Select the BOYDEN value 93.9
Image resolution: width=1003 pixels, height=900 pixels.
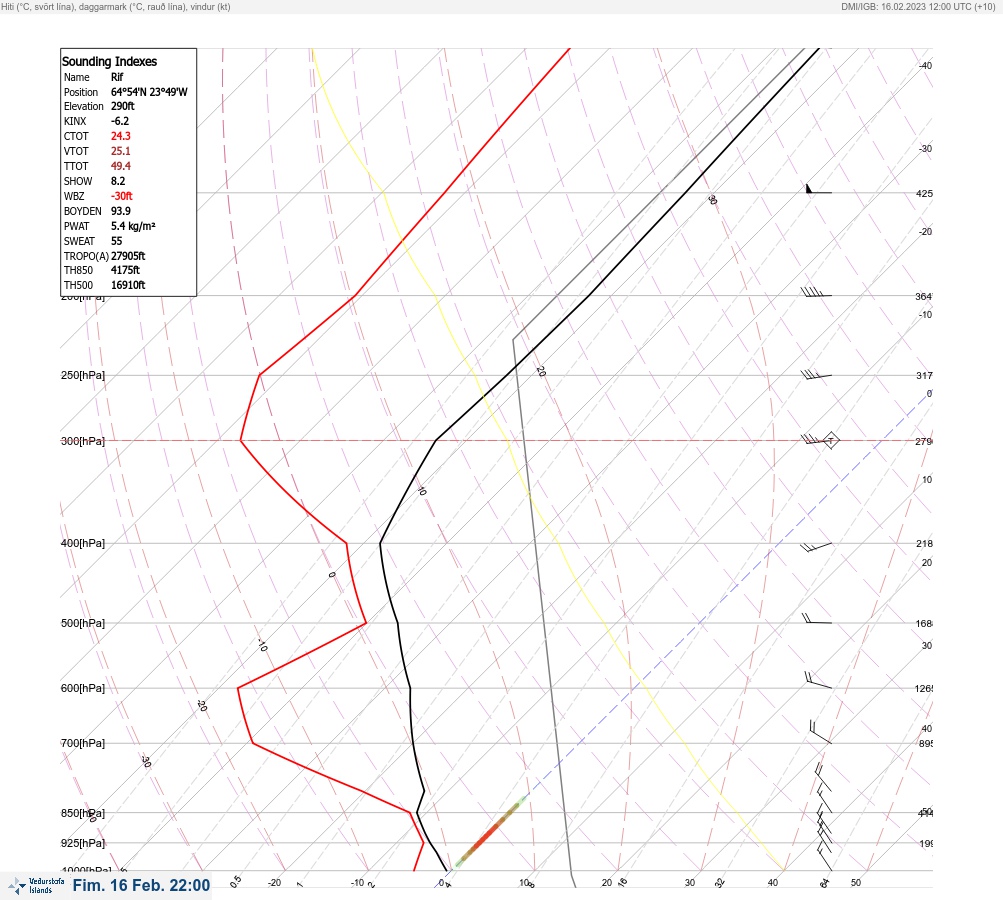coord(121,211)
